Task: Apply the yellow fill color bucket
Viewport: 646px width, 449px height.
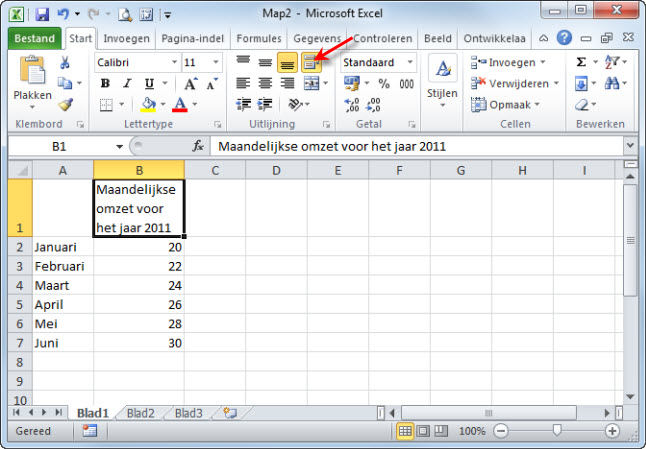Action: [x=148, y=105]
